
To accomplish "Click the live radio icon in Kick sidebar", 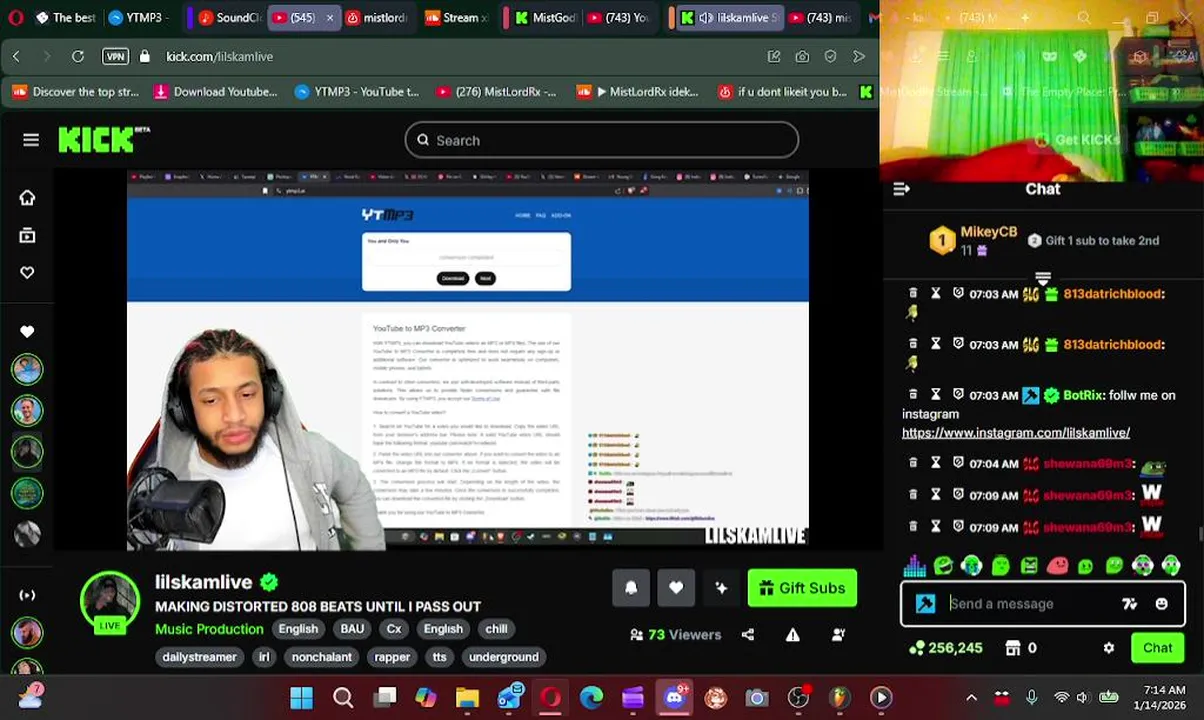I will click(27, 595).
